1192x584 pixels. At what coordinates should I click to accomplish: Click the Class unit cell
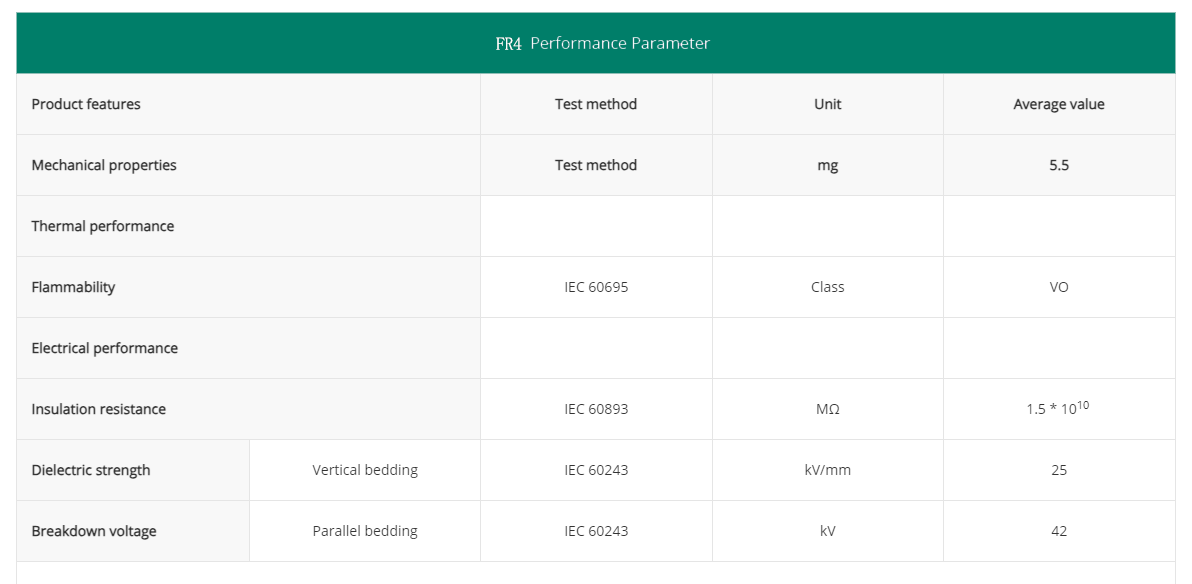827,287
